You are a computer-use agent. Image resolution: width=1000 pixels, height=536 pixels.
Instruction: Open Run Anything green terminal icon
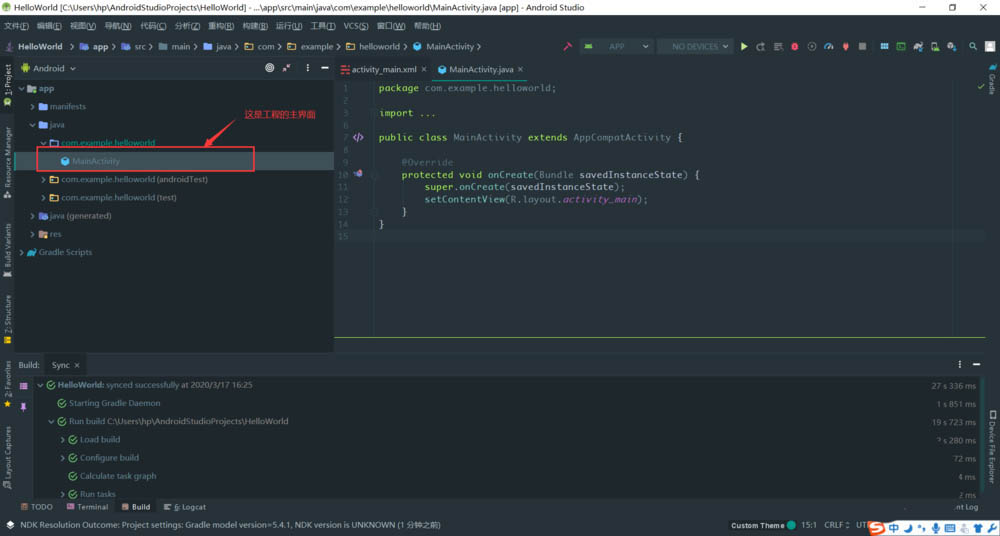click(x=901, y=47)
